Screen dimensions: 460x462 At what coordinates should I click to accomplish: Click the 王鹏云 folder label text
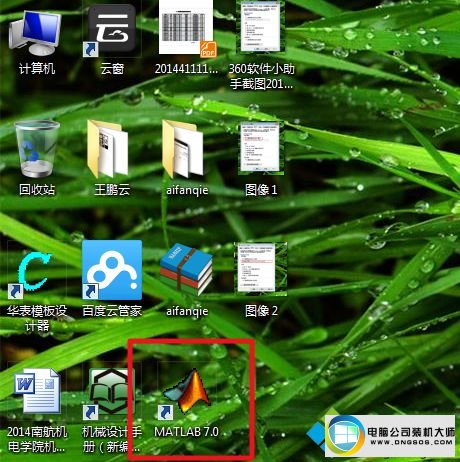pos(112,190)
